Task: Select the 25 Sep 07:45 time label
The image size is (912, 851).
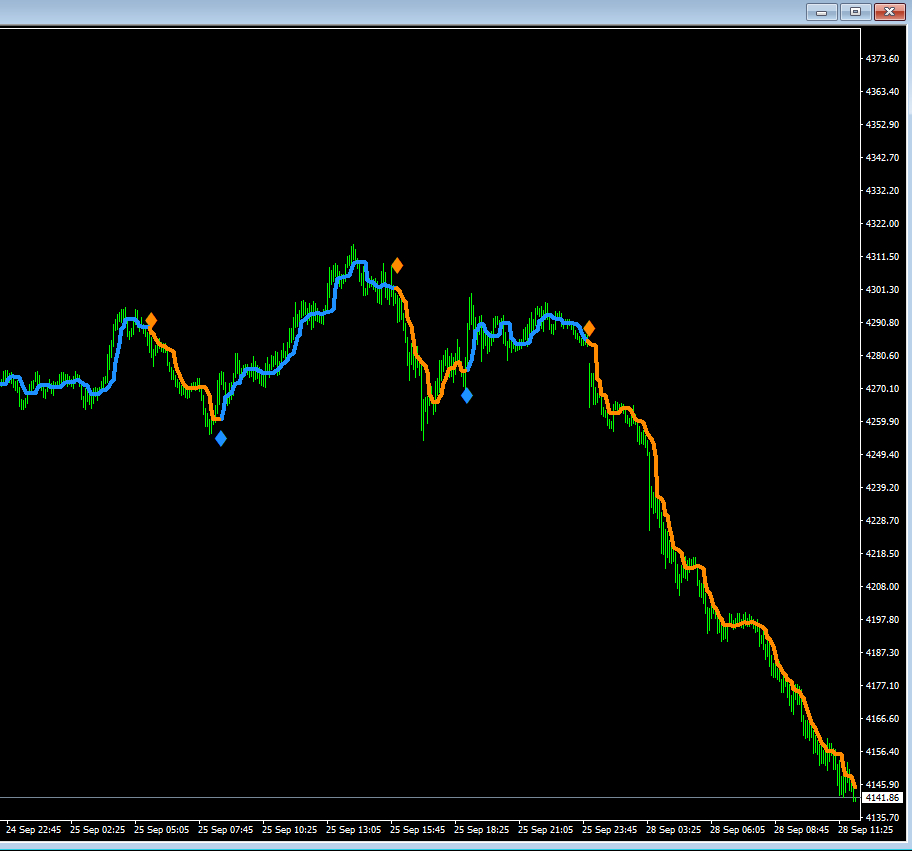Action: coord(226,830)
